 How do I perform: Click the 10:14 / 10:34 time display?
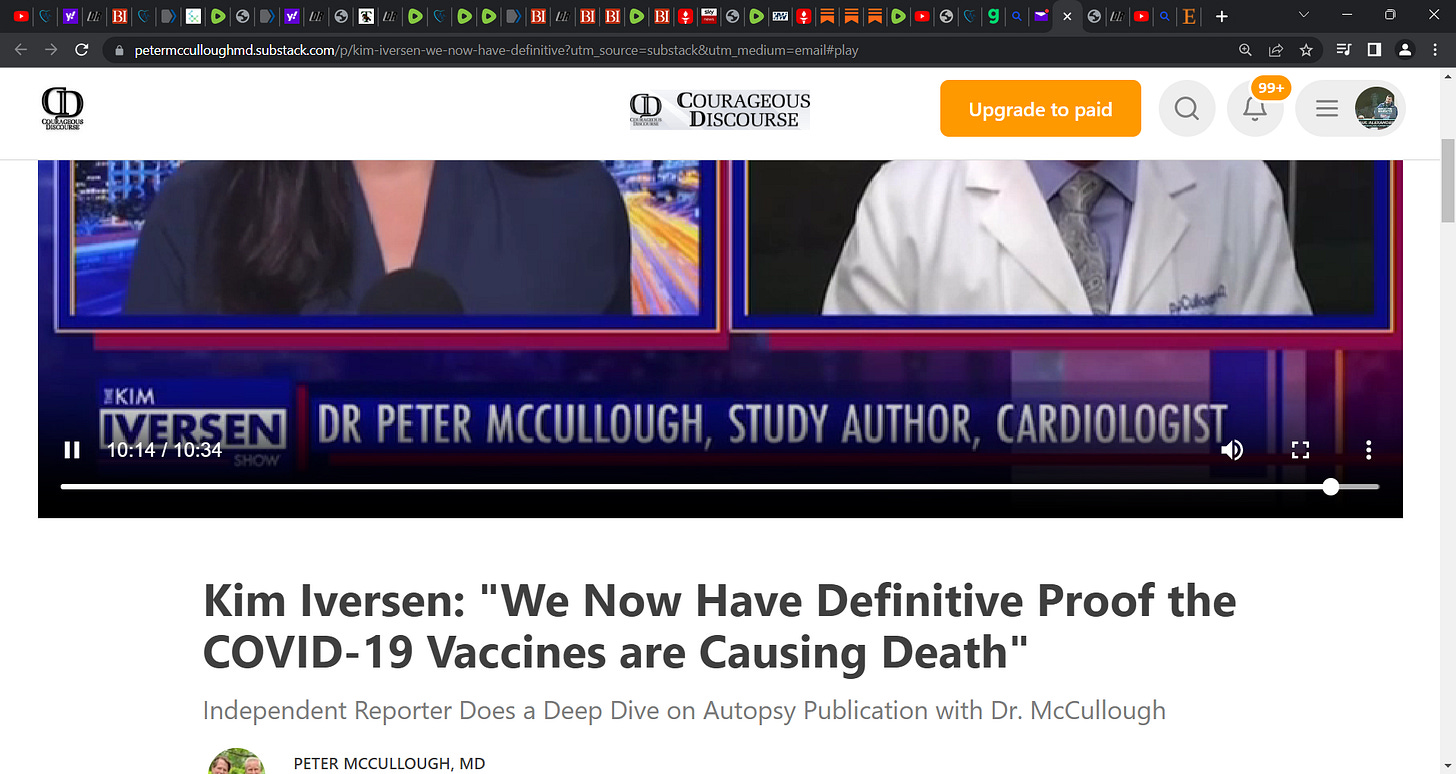click(x=164, y=450)
